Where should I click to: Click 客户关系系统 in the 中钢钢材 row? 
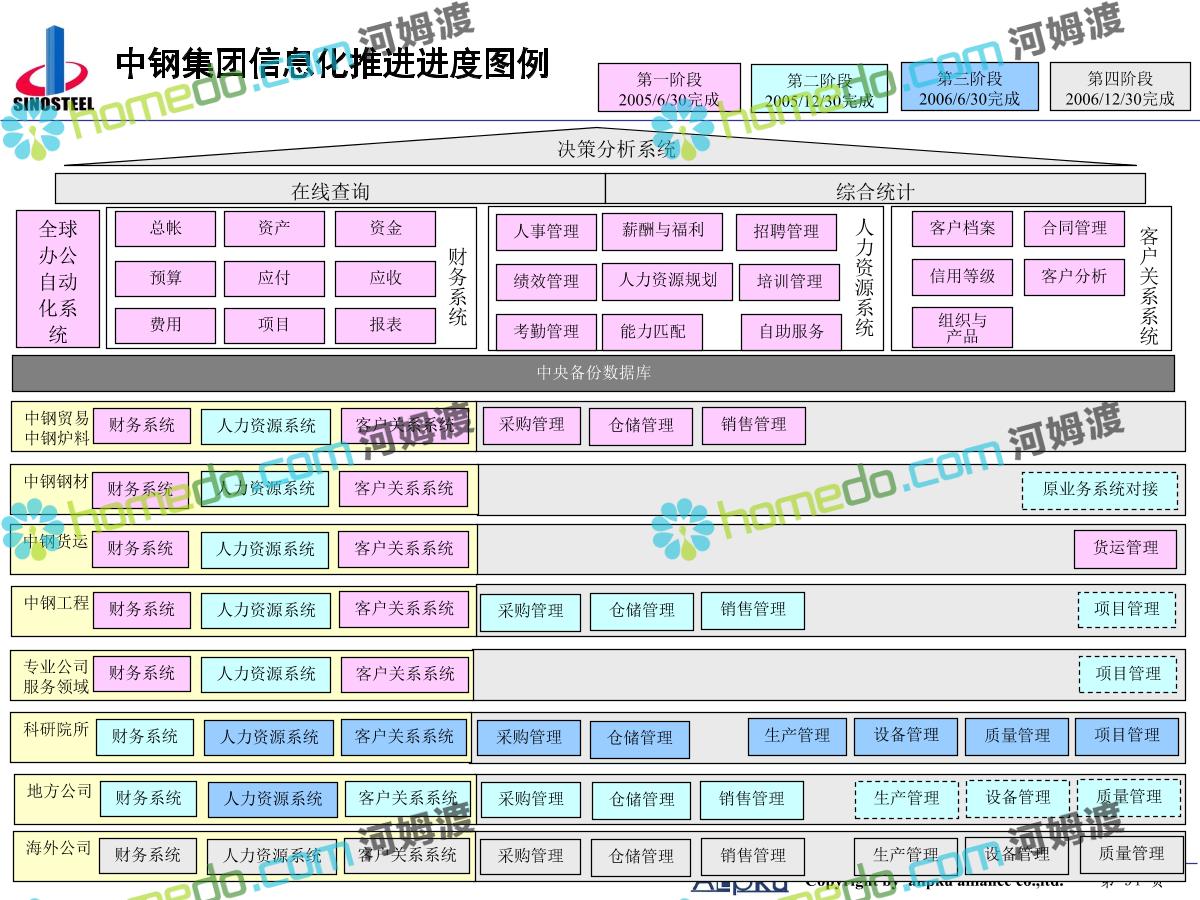coord(404,489)
